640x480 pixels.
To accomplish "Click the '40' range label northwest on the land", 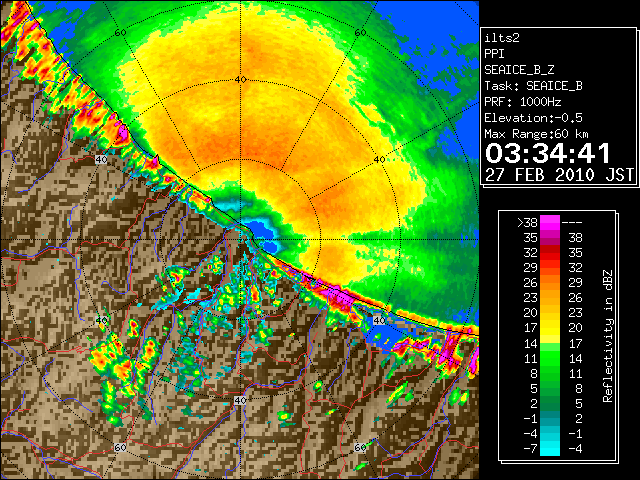I will (x=101, y=159).
